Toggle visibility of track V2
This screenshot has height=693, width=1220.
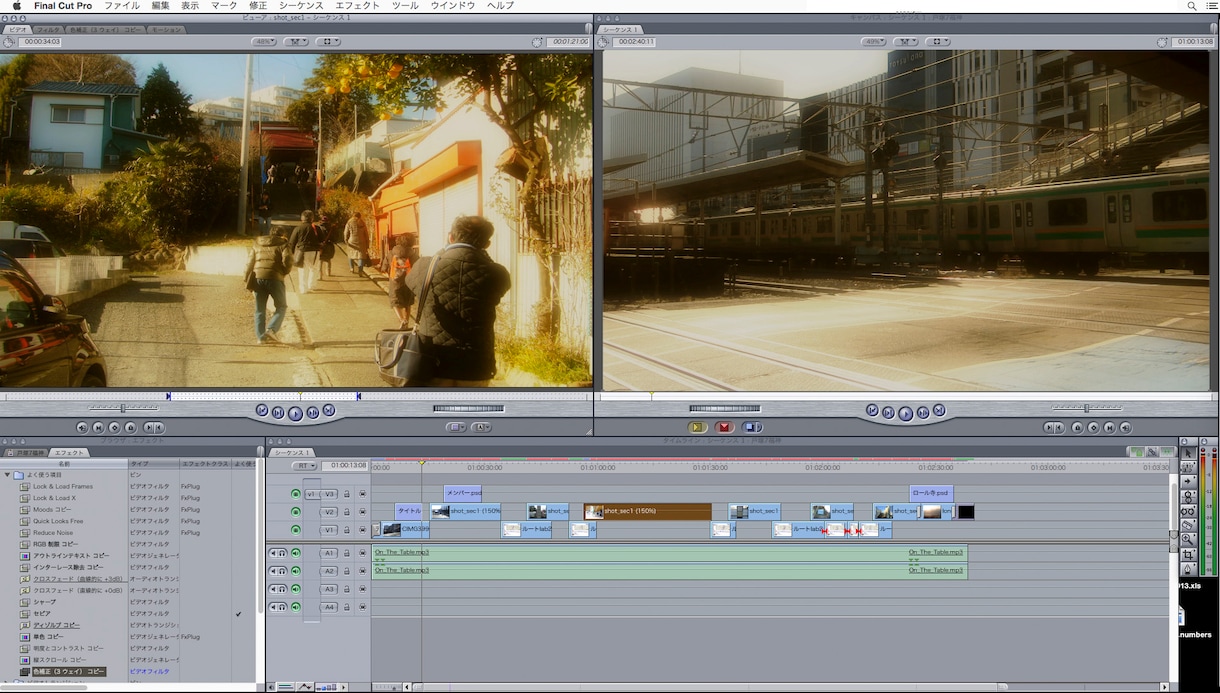click(295, 512)
